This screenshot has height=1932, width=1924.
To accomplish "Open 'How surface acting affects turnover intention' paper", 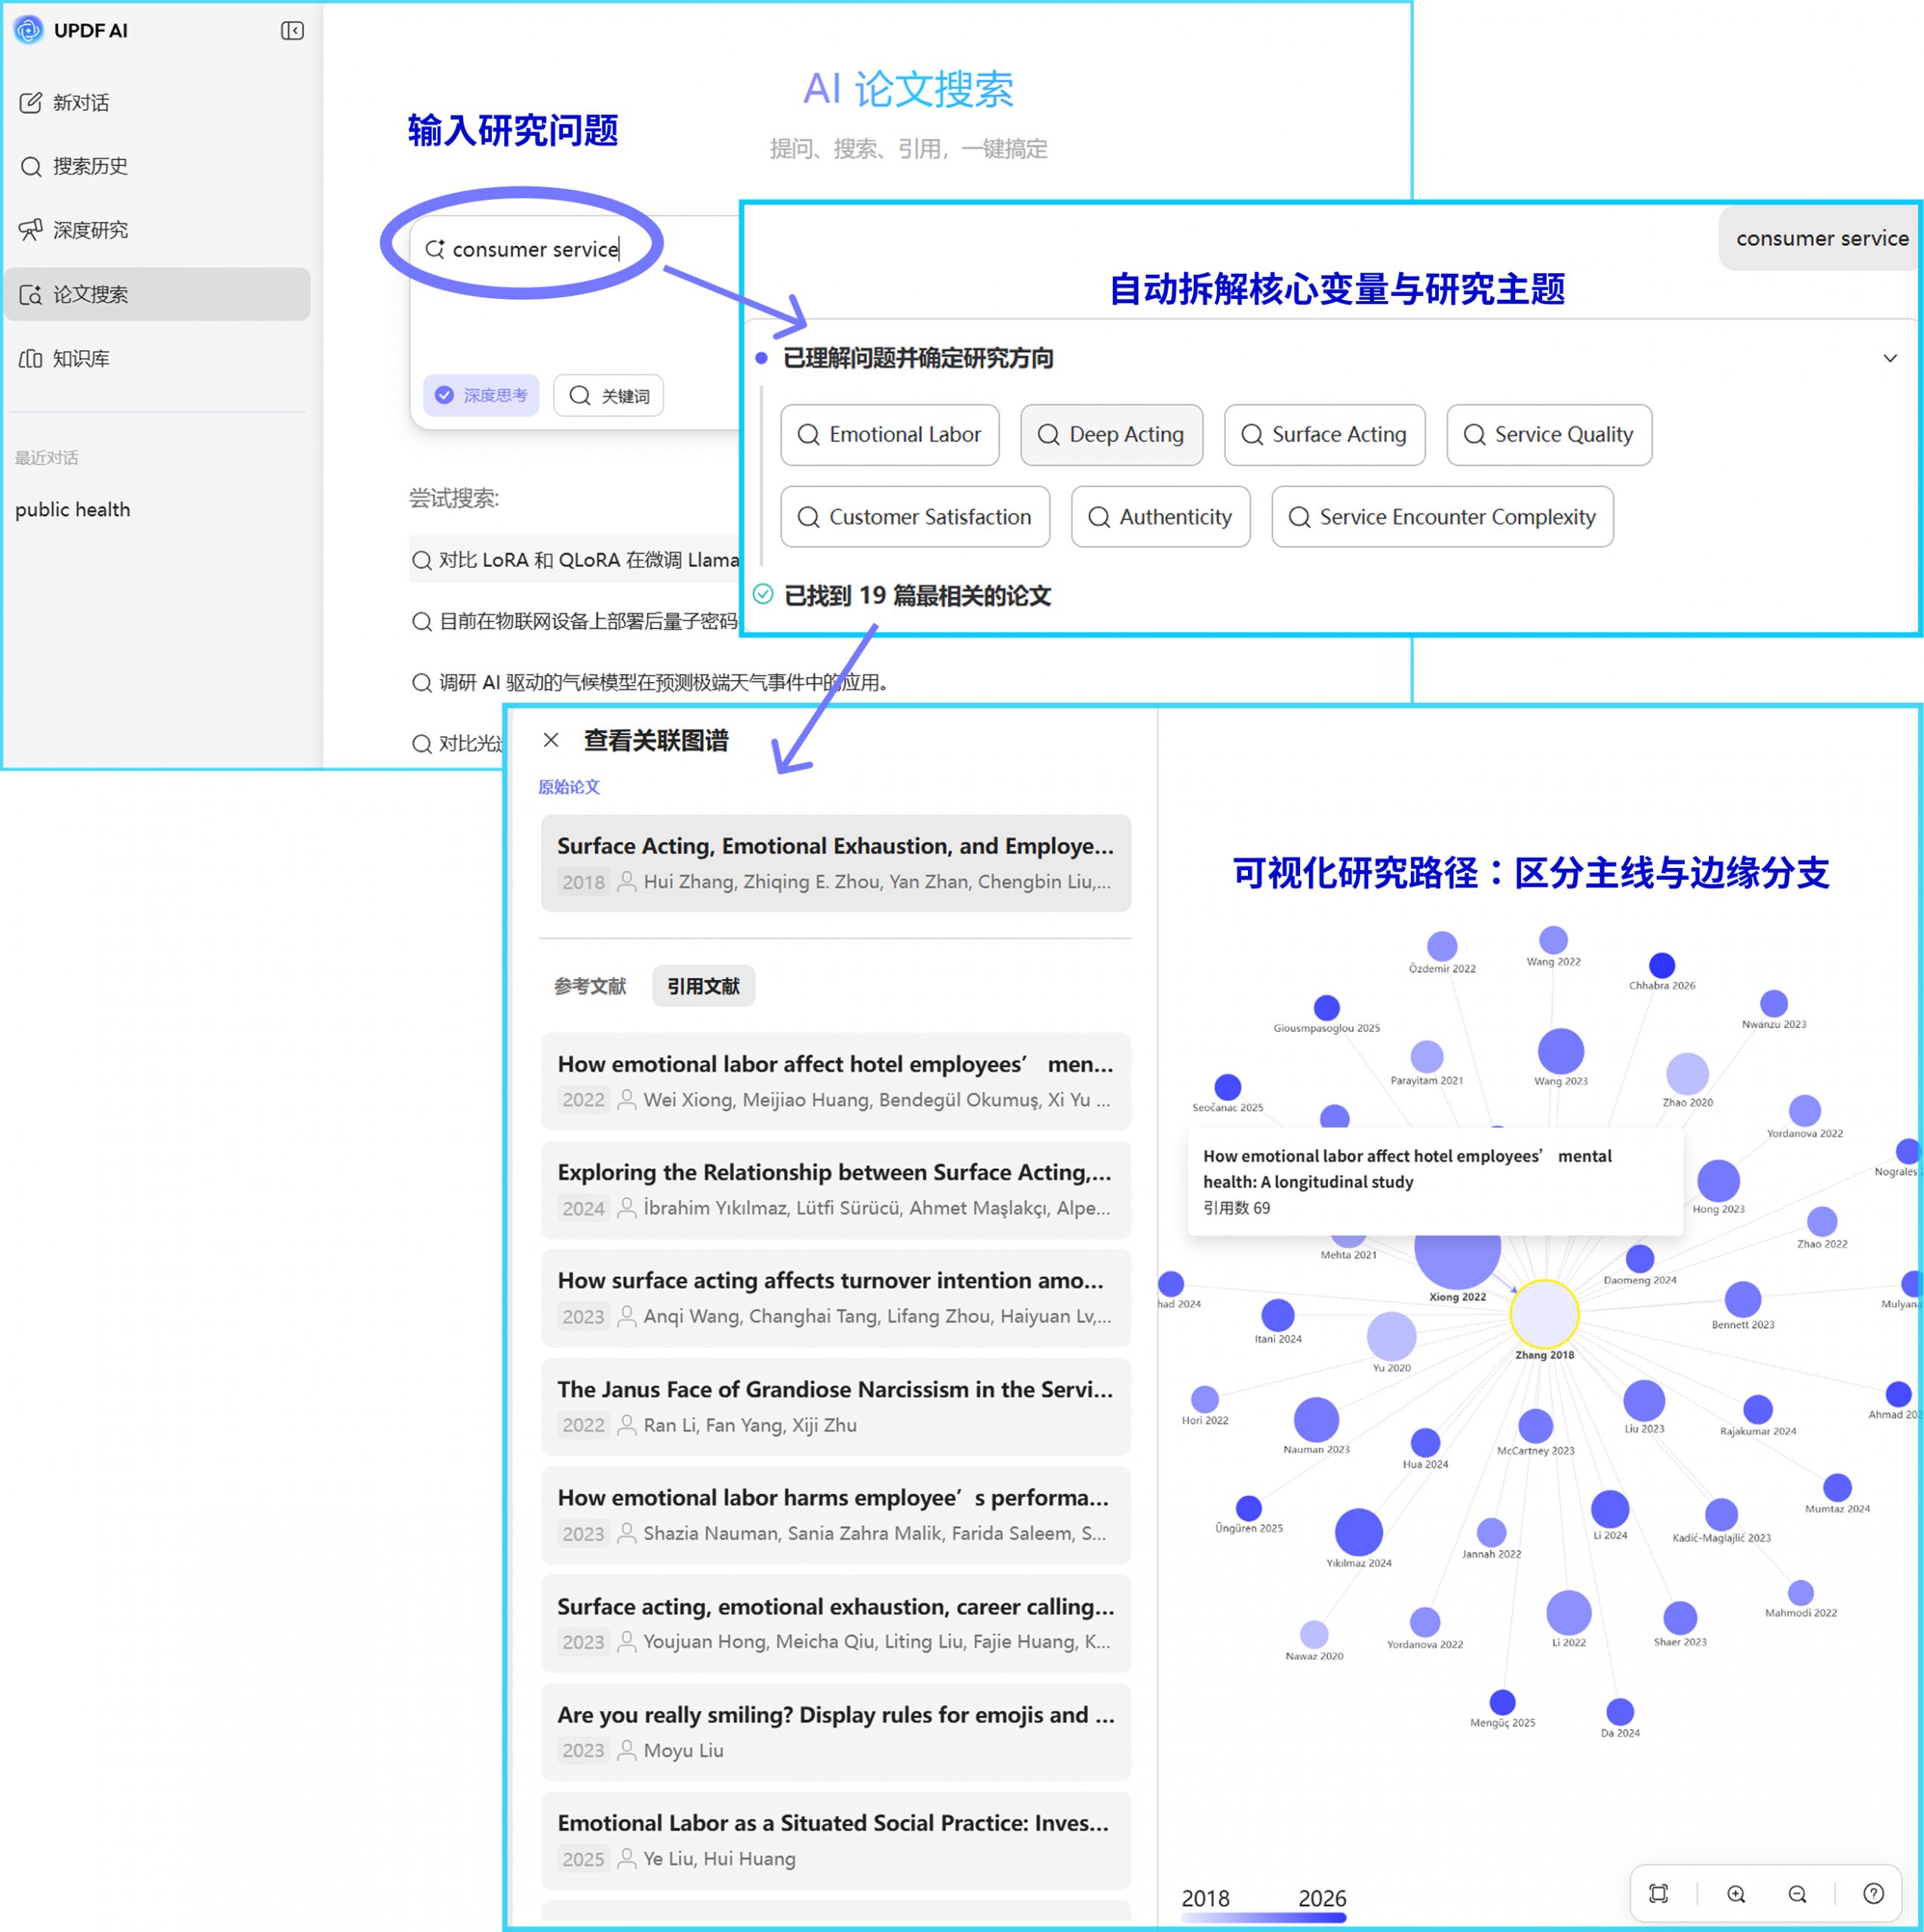I will pos(836,1298).
